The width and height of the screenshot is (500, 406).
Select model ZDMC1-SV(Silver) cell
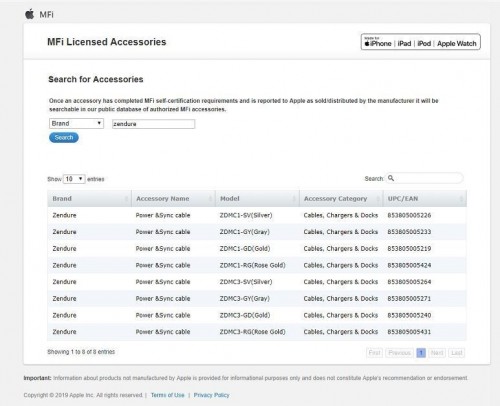246,215
